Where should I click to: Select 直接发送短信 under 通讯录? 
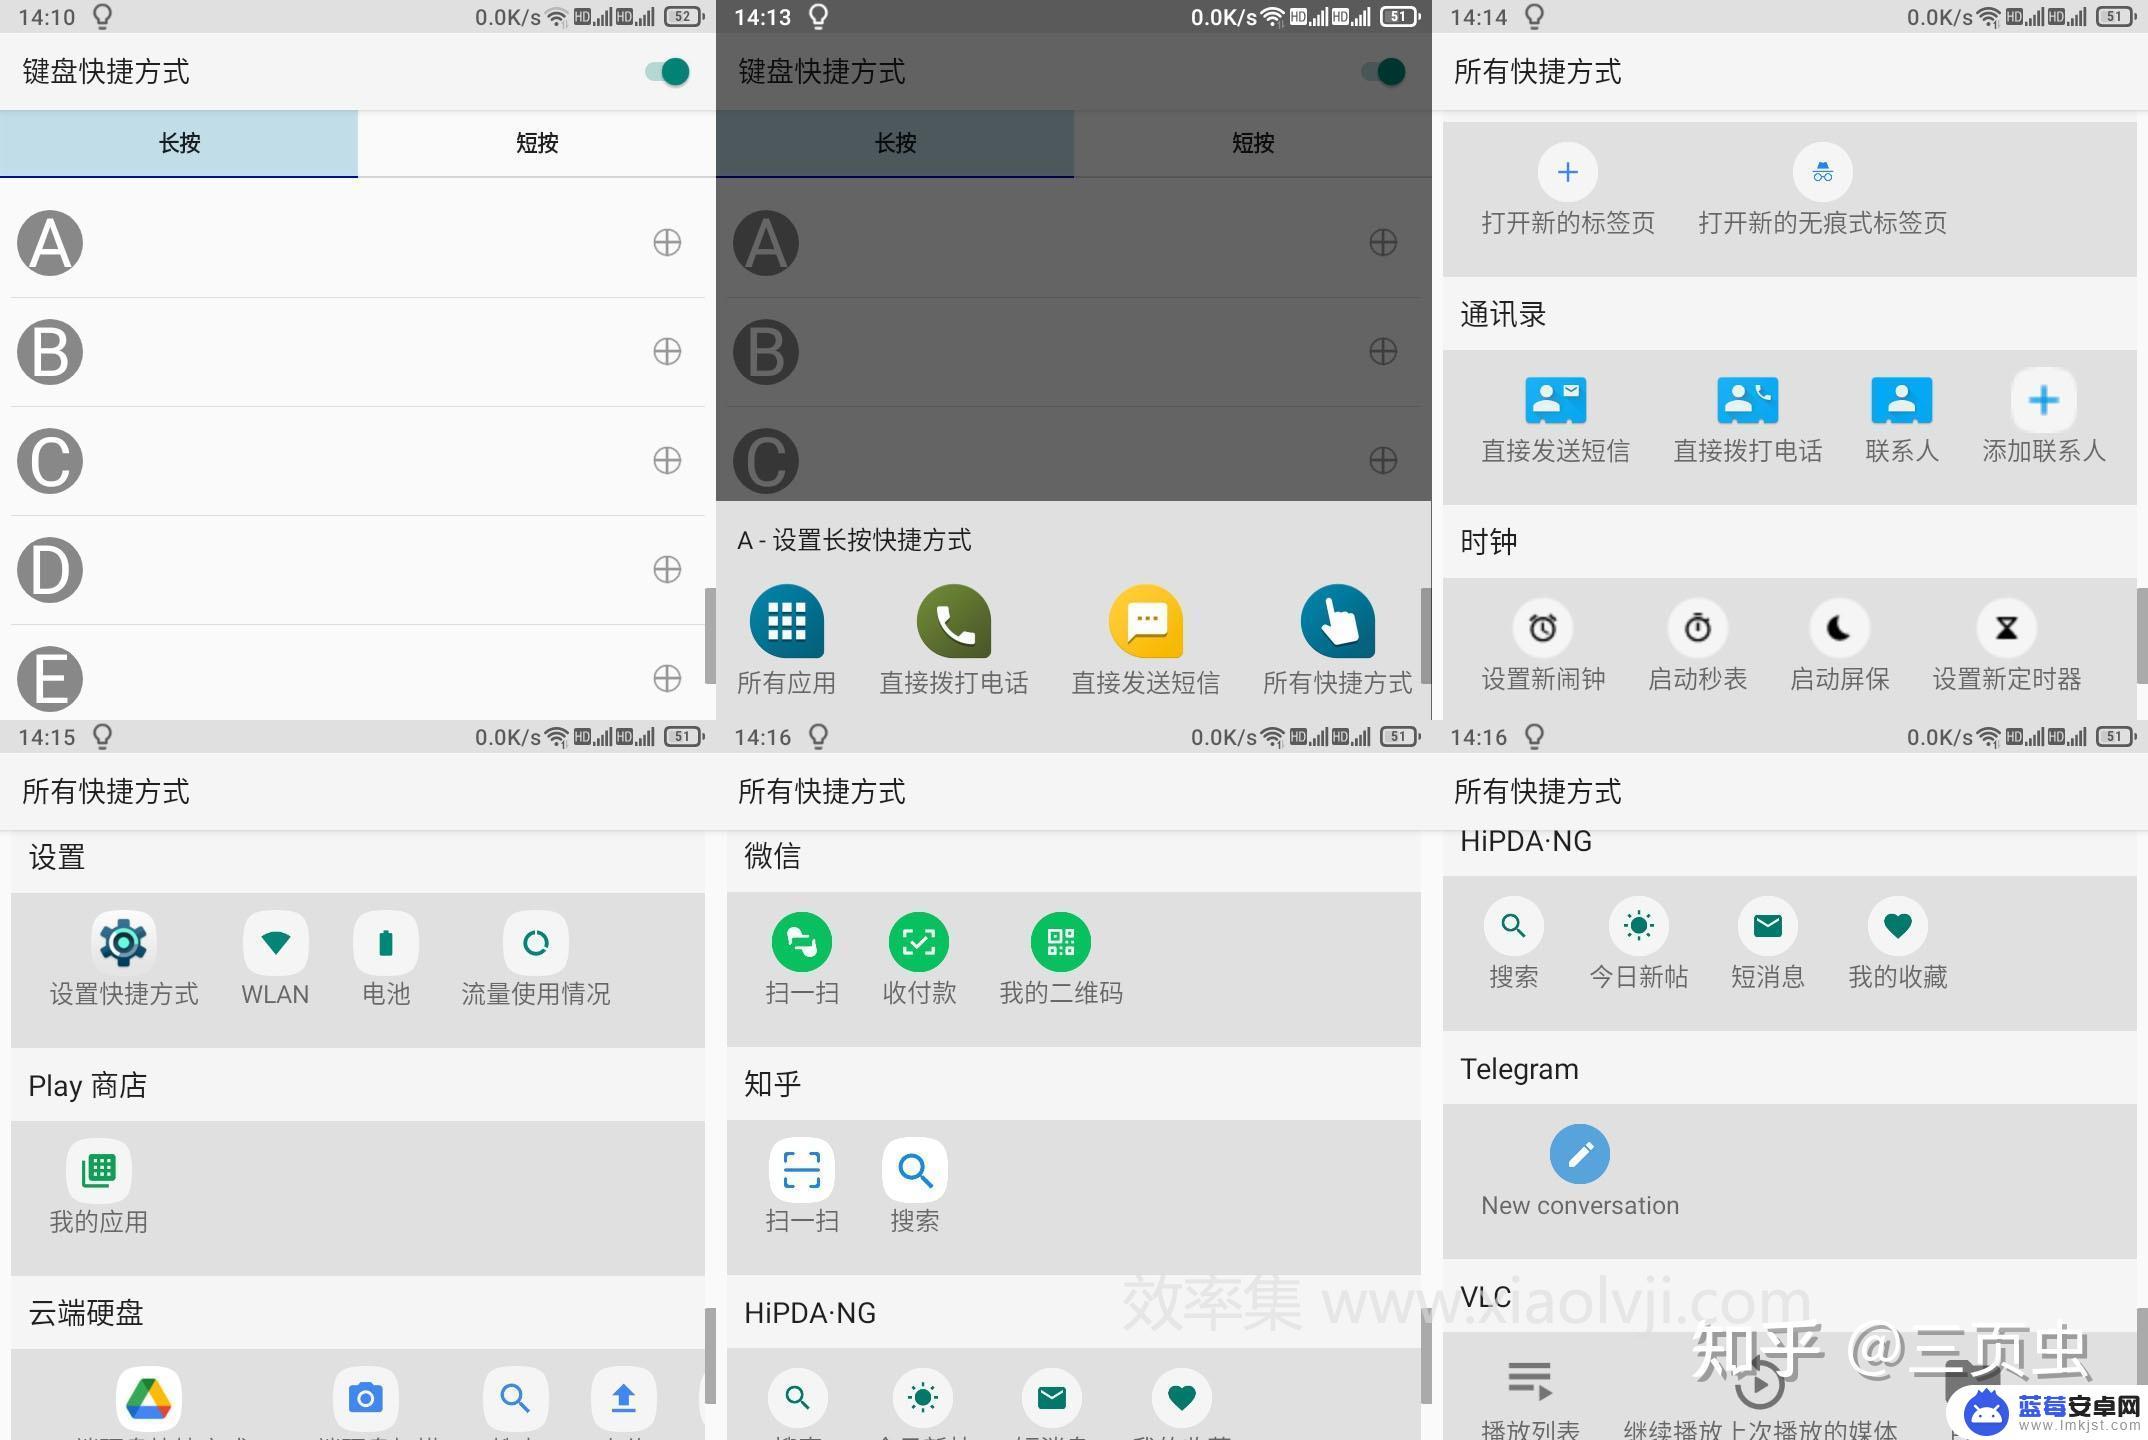pos(1556,420)
